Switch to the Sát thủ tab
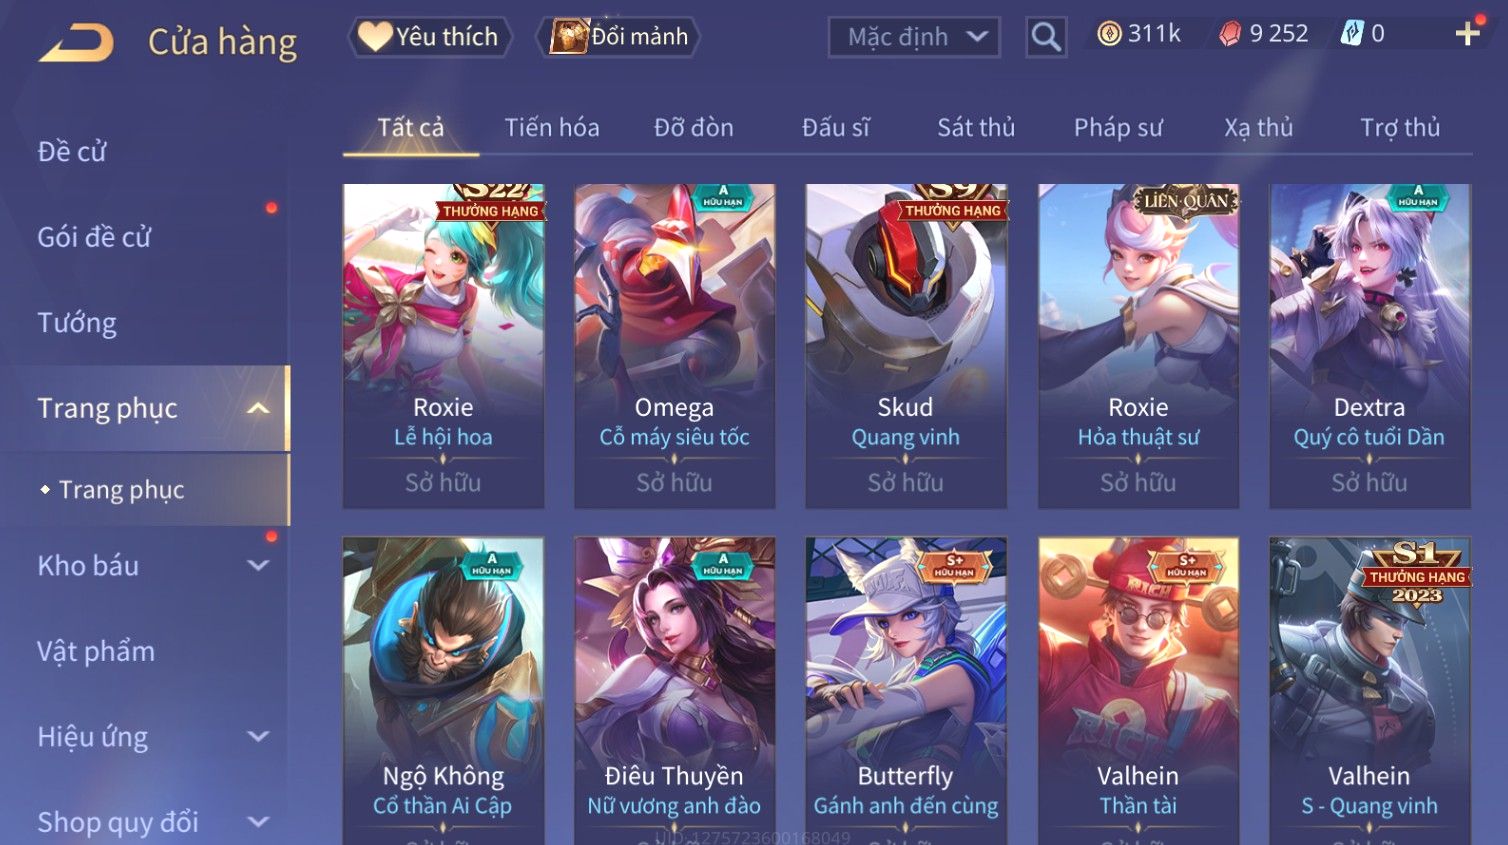This screenshot has height=845, width=1508. coord(976,128)
